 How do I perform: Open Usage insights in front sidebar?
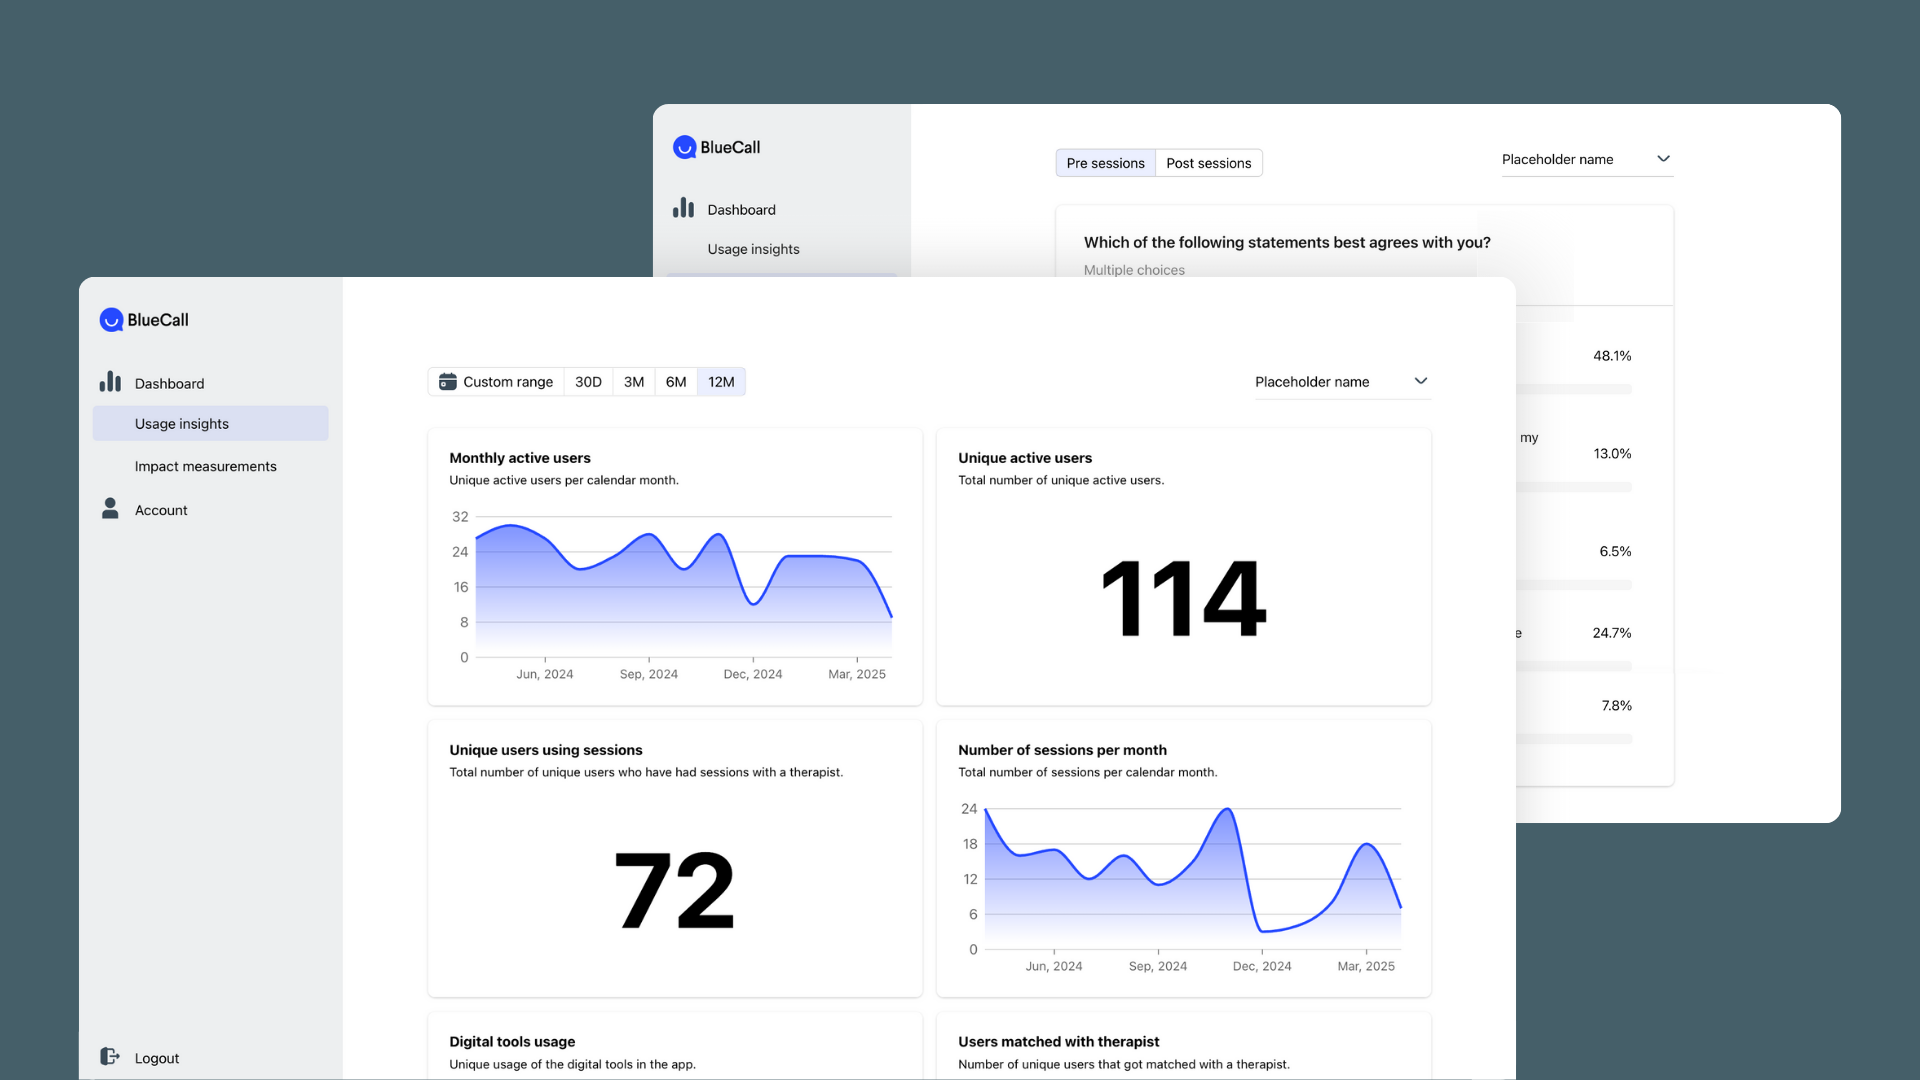[x=182, y=424]
